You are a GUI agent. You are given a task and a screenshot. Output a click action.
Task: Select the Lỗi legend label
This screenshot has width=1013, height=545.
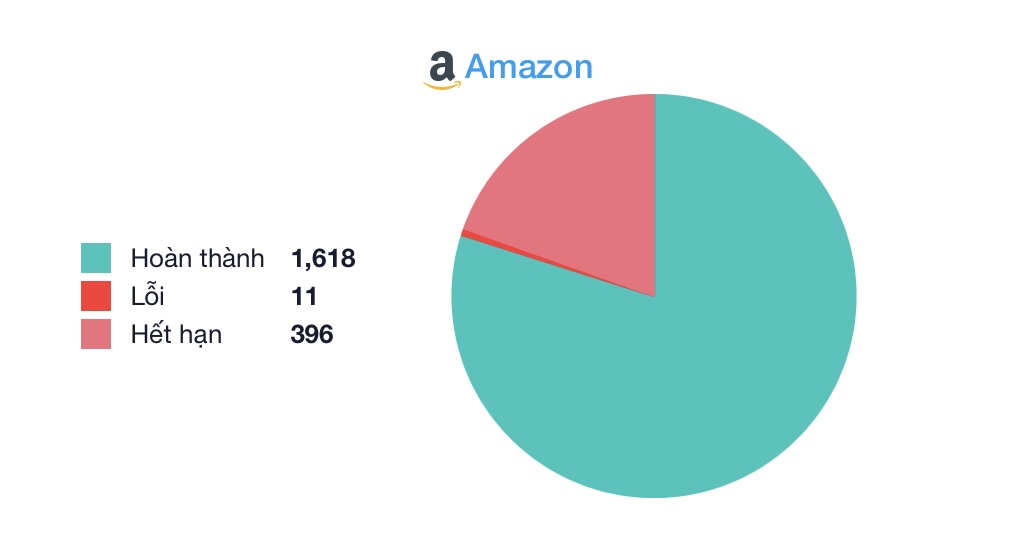tap(146, 296)
